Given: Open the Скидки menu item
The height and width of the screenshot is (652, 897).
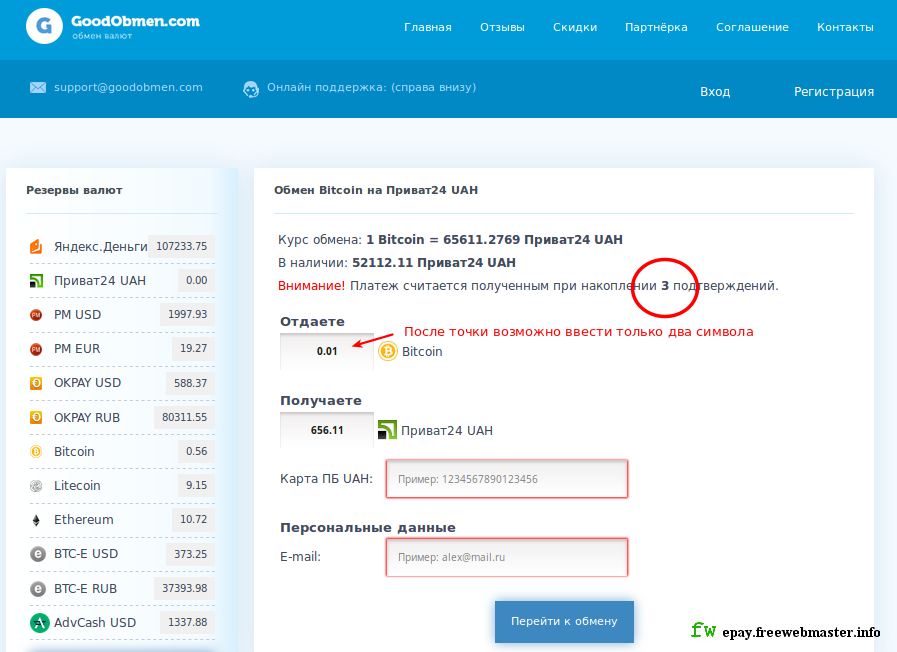Looking at the screenshot, I should coord(575,27).
